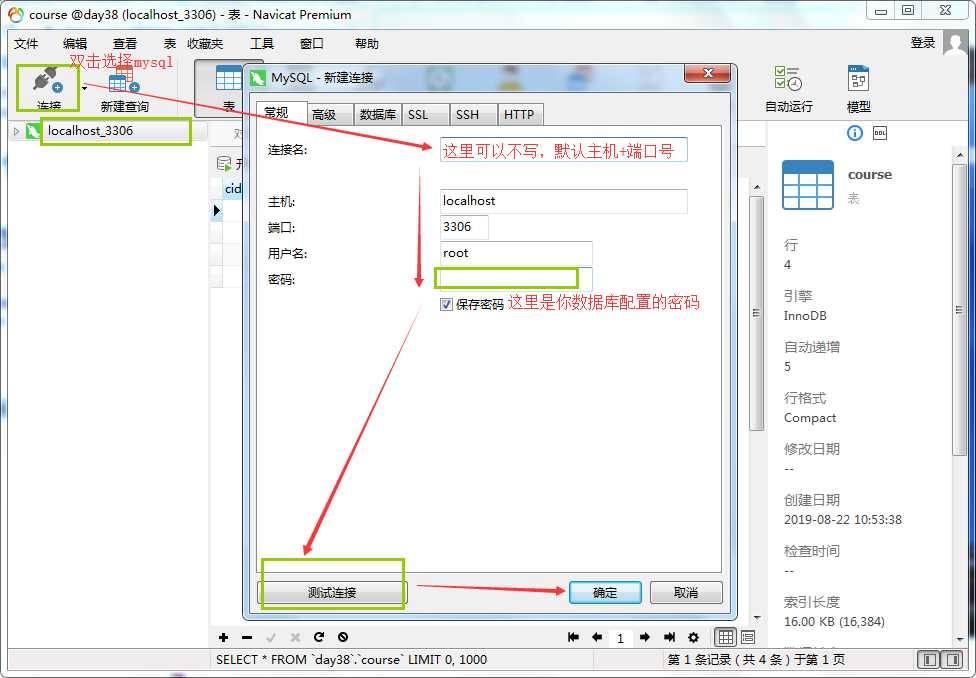Open the 编辑 menu
The height and width of the screenshot is (678, 976).
click(x=75, y=44)
